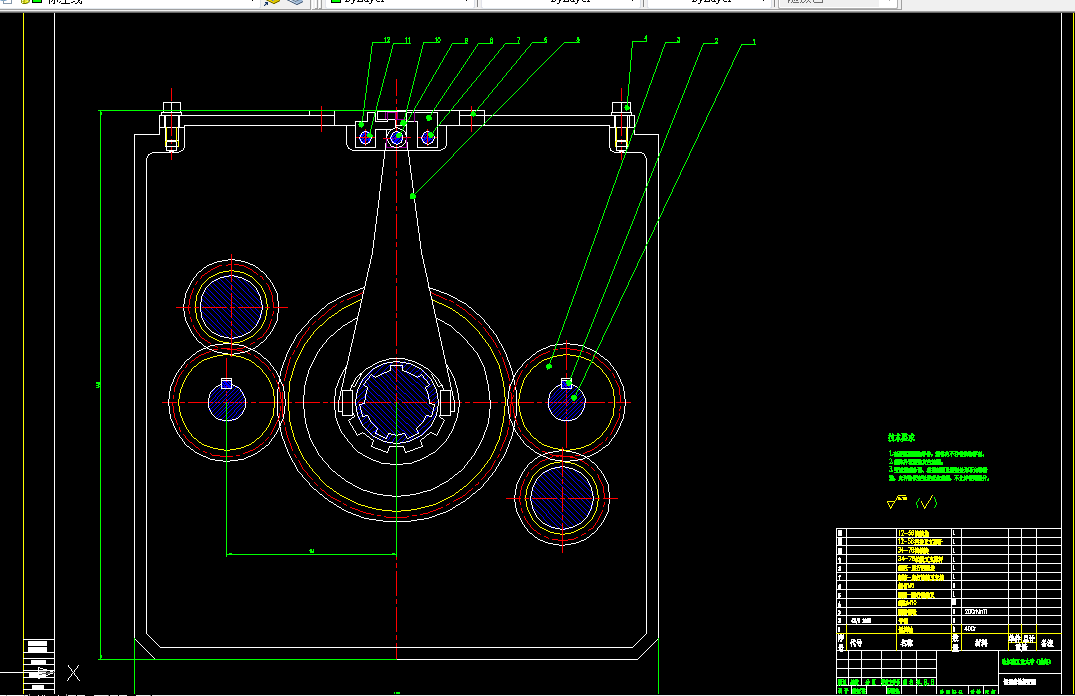Image resolution: width=1075 pixels, height=696 pixels.
Task: Open the ByLayer color dropdown with green swatch
Action: click(398, 2)
